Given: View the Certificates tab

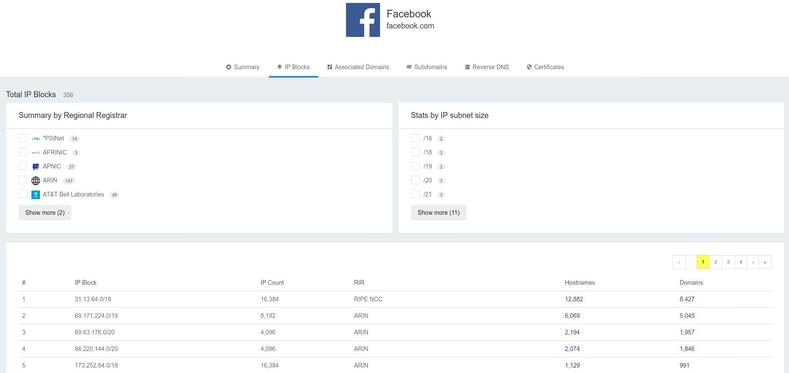Looking at the screenshot, I should 545,67.
